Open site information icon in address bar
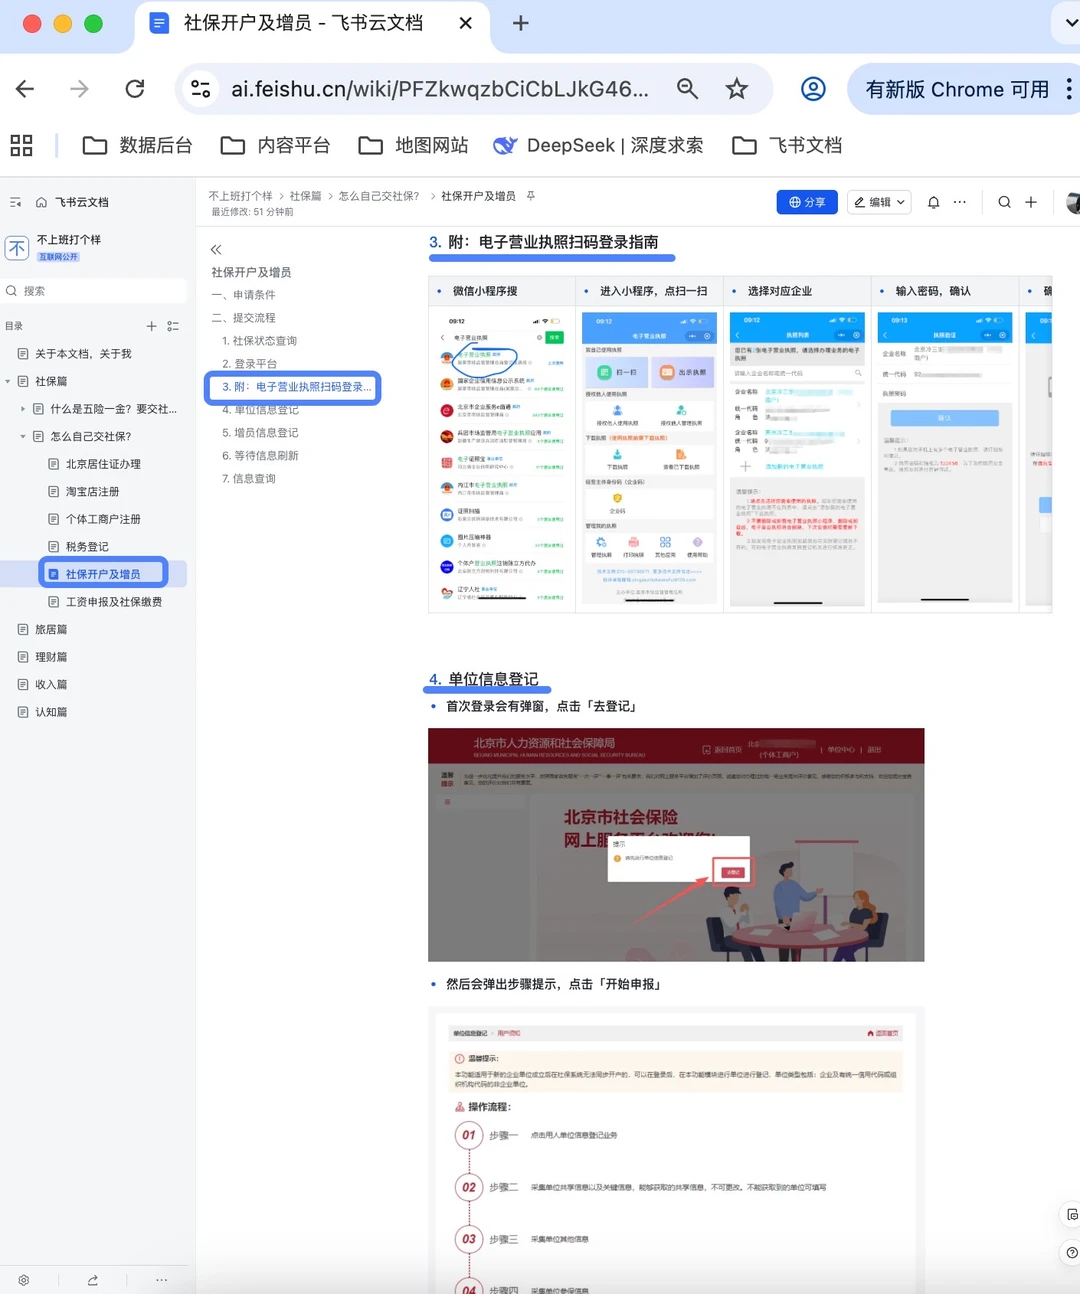Image resolution: width=1080 pixels, height=1294 pixels. (201, 89)
